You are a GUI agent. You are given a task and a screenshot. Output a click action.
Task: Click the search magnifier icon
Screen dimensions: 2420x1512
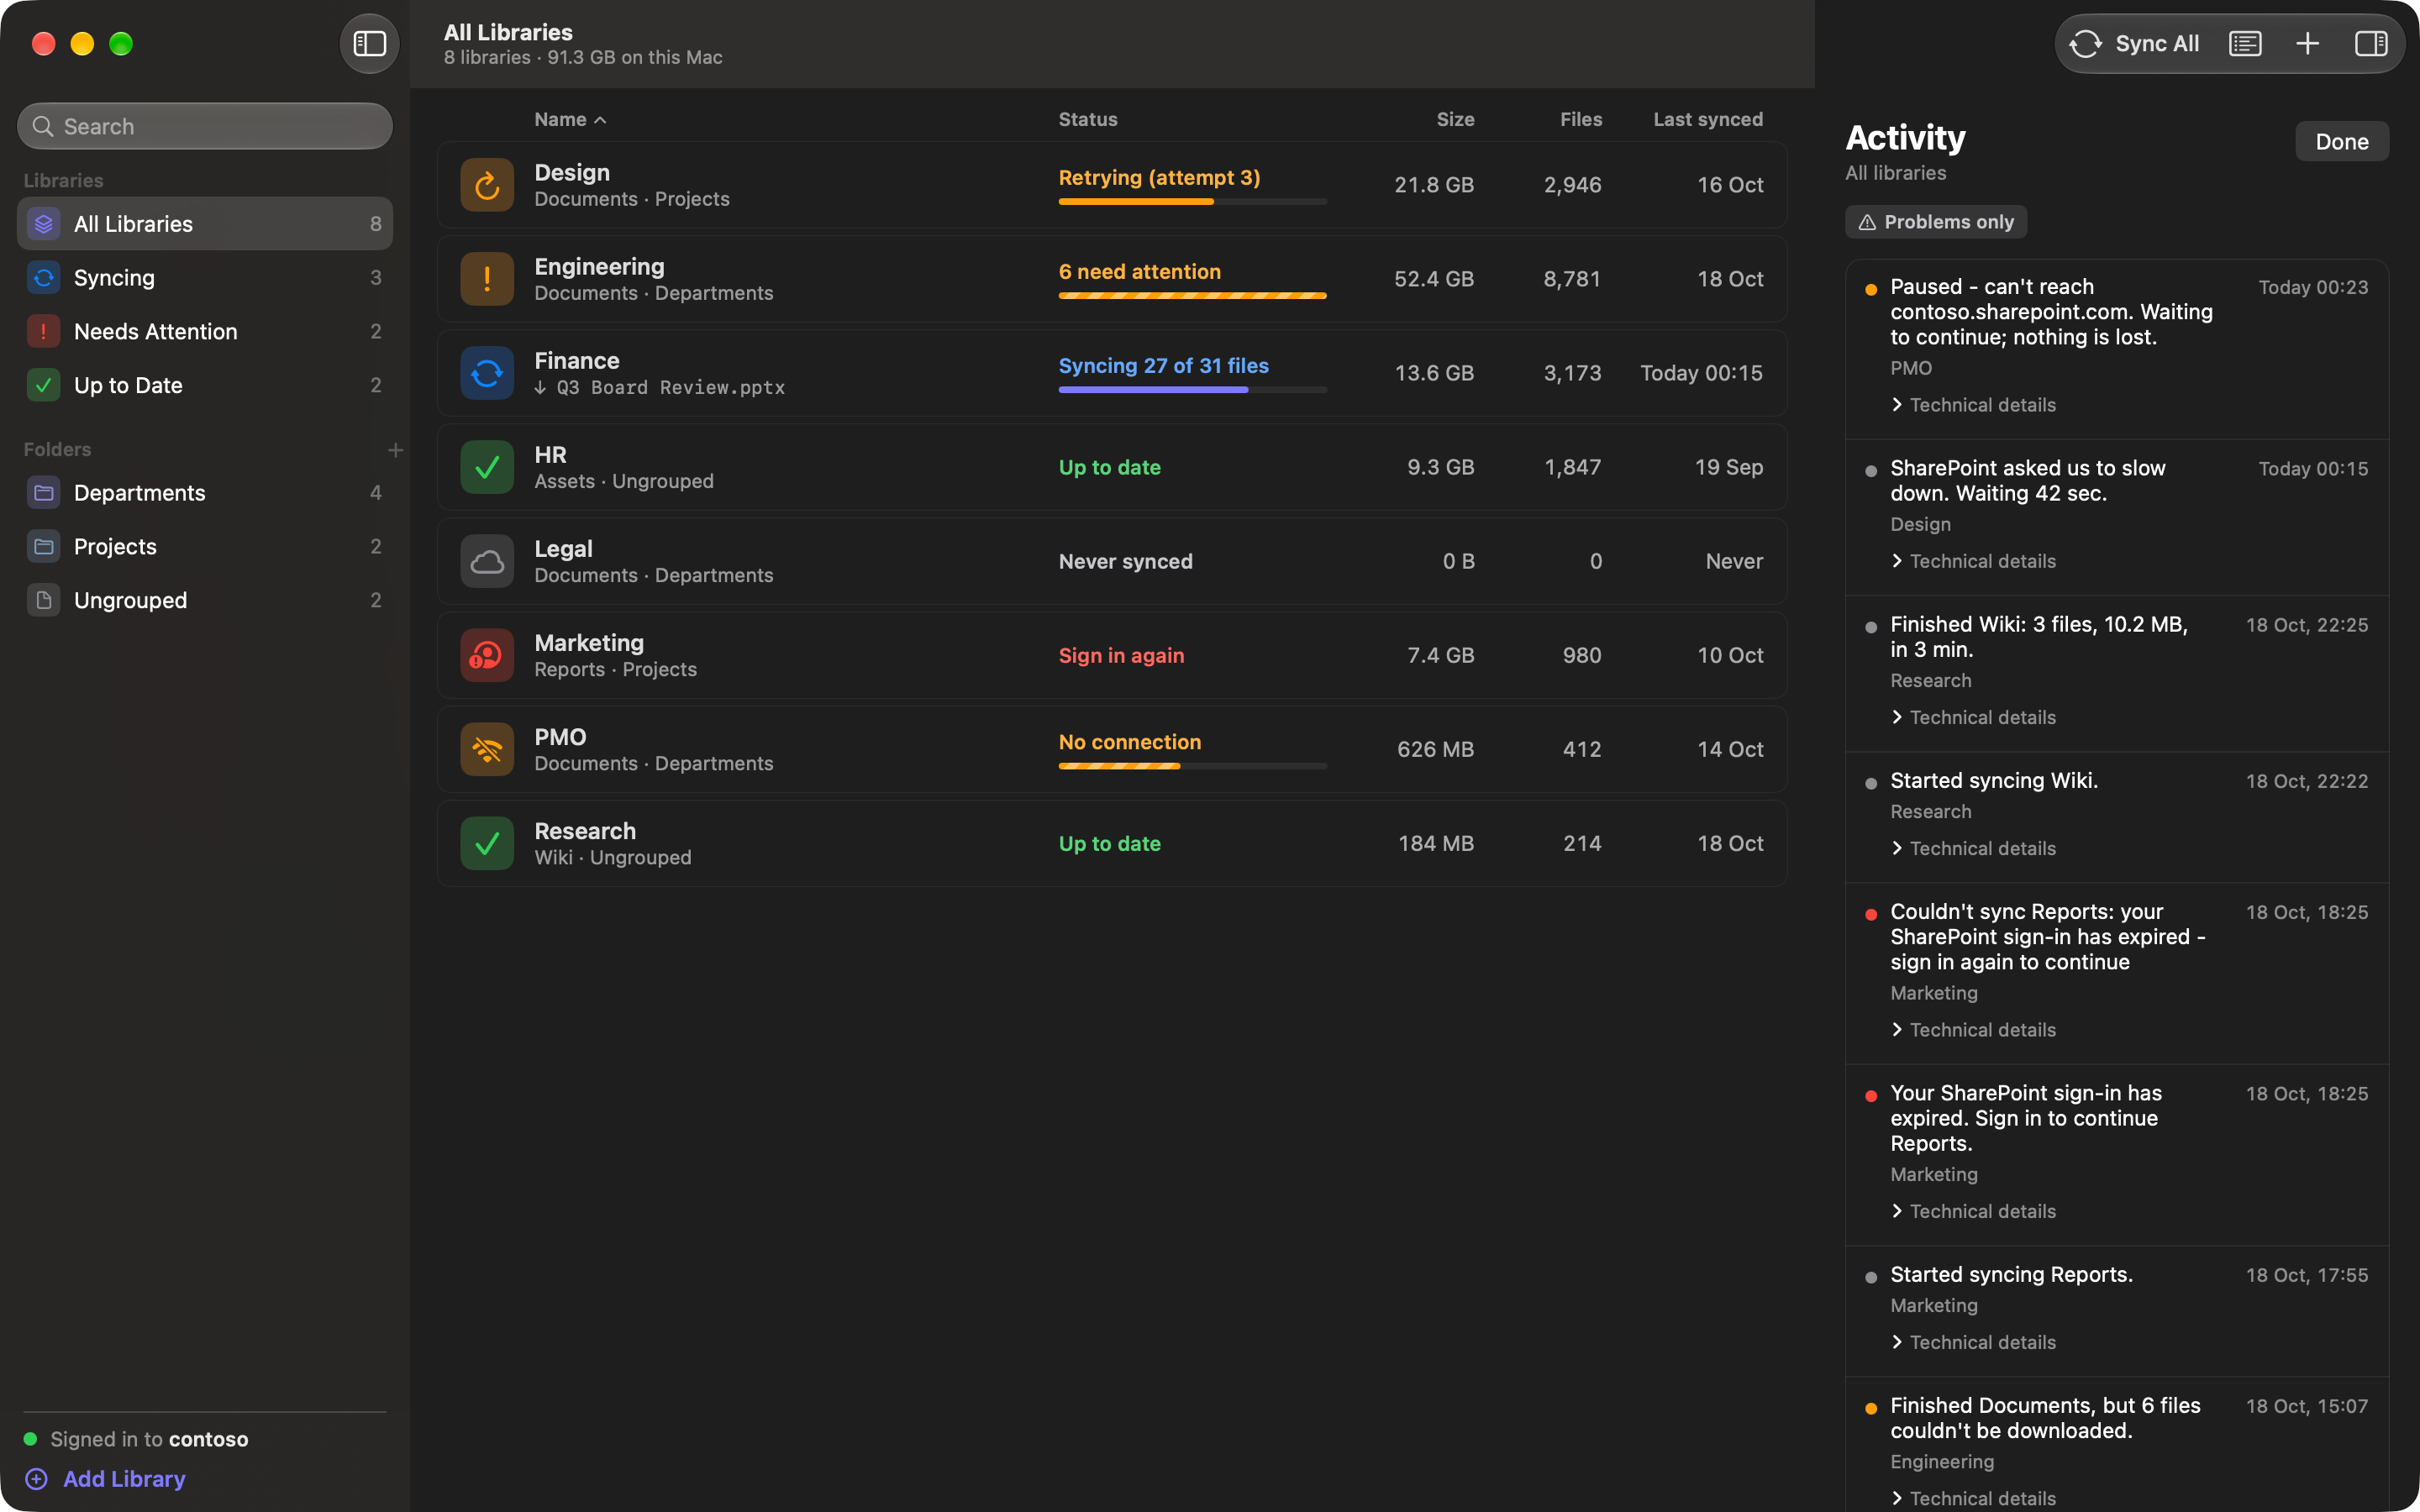(43, 127)
